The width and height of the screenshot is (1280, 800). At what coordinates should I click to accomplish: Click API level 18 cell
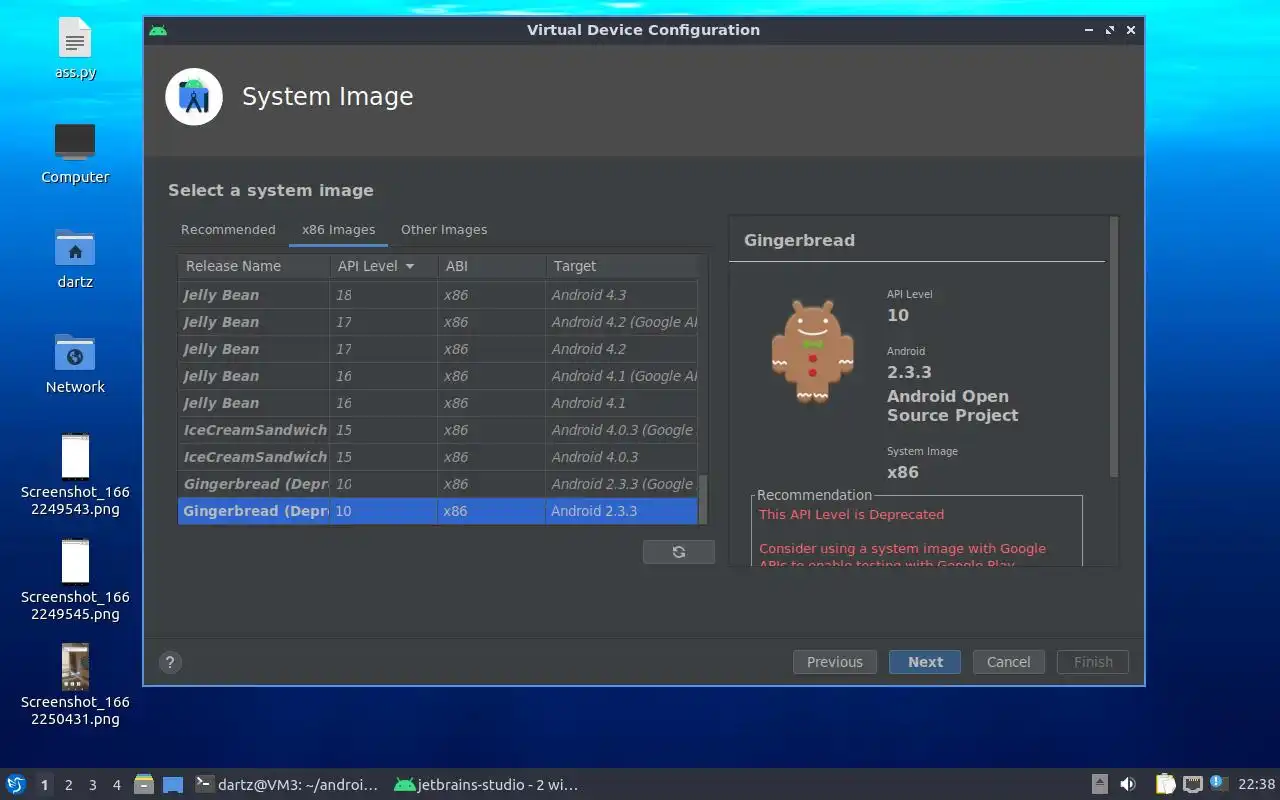click(384, 295)
